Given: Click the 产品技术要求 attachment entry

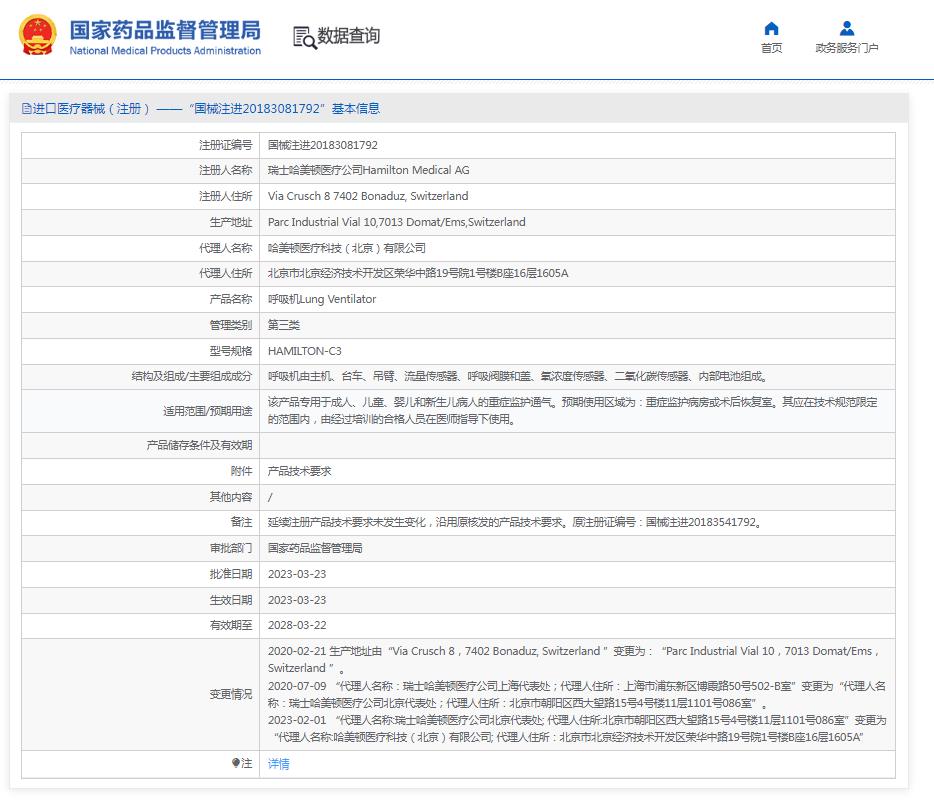Looking at the screenshot, I should (x=299, y=470).
